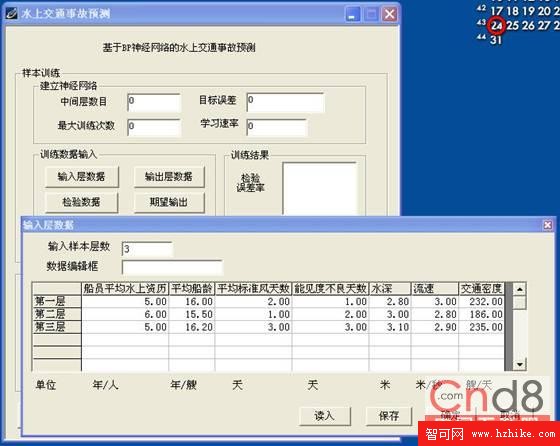
Task: Click the 数据编辑框 input field
Action: point(172,267)
